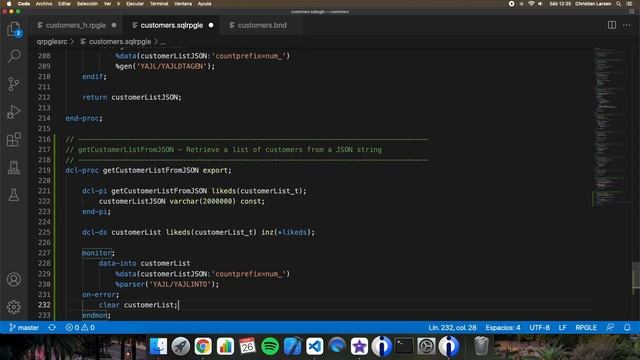Open Spotlight search in the menu bar

pyautogui.click(x=619, y=4)
